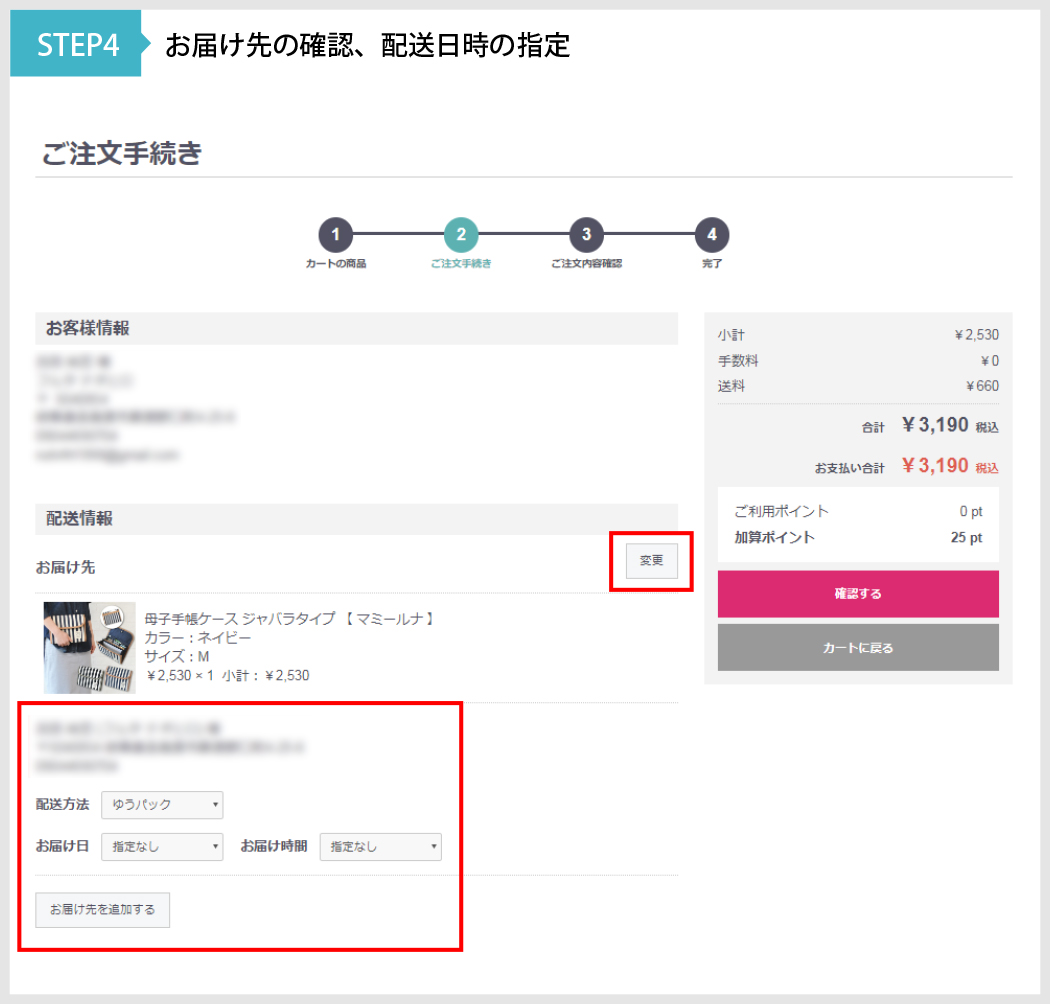This screenshot has height=1004, width=1050.
Task: Click the pink 確認する button
Action: (858, 594)
